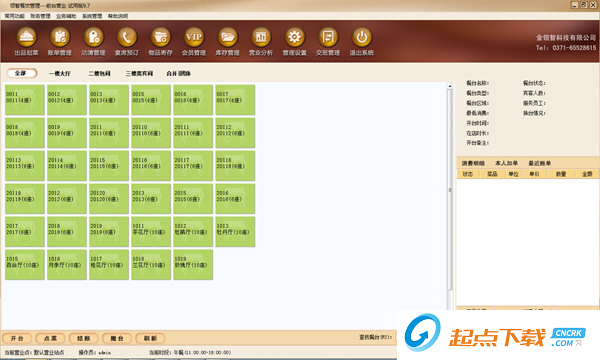Open the 业务辅助 menu

[66, 16]
